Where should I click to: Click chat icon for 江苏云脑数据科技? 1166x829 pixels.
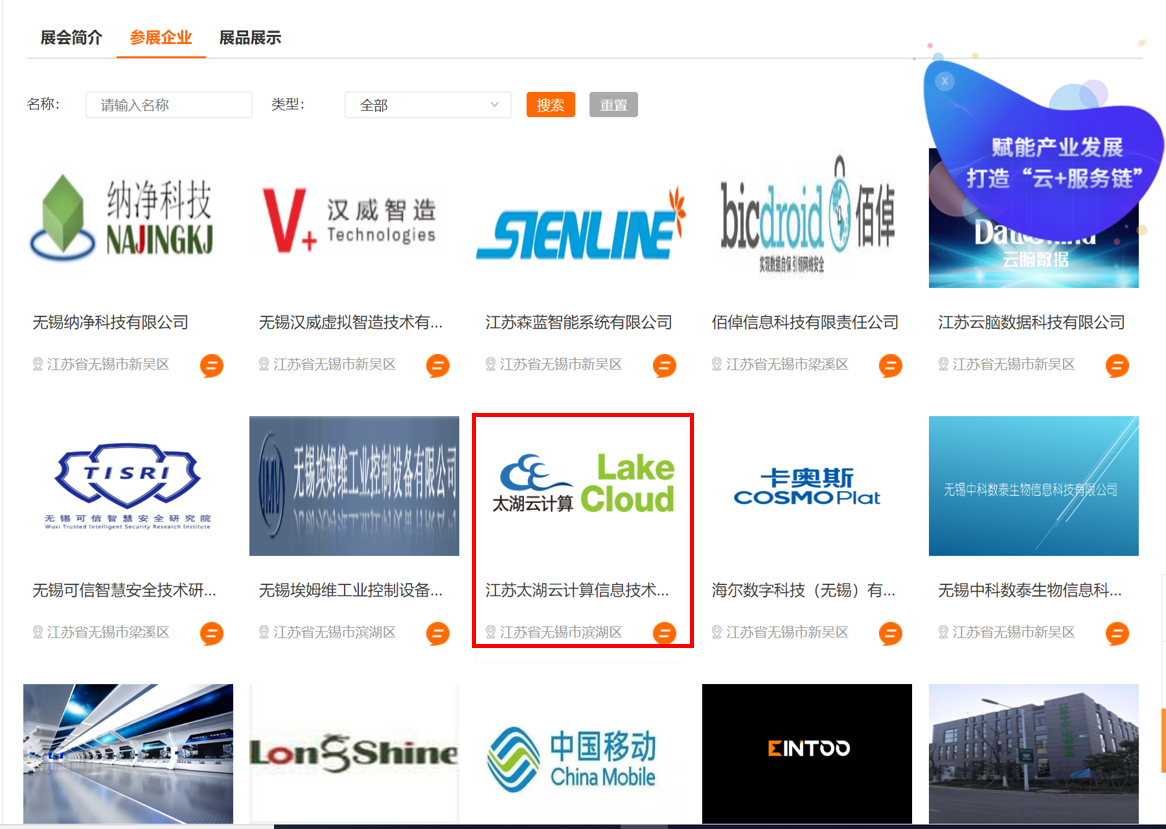pyautogui.click(x=1117, y=365)
